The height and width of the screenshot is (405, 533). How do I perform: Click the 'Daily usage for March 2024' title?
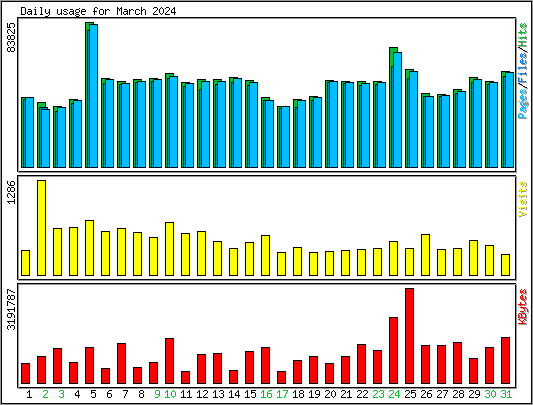pos(98,11)
